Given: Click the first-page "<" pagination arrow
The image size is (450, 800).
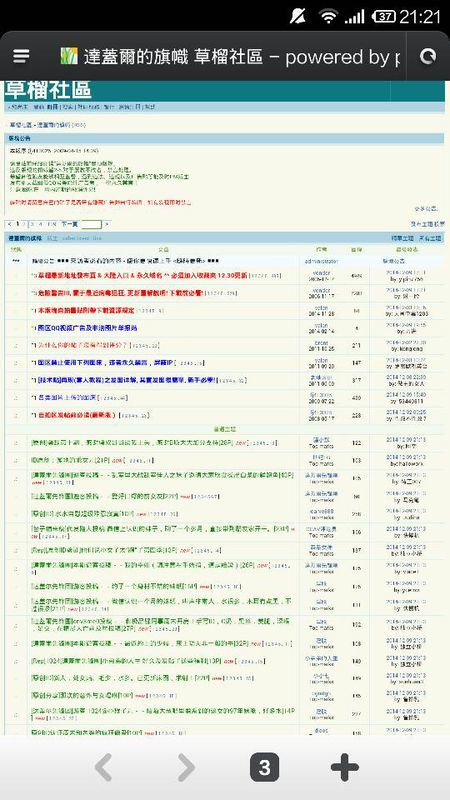Looking at the screenshot, I should 9,224.
